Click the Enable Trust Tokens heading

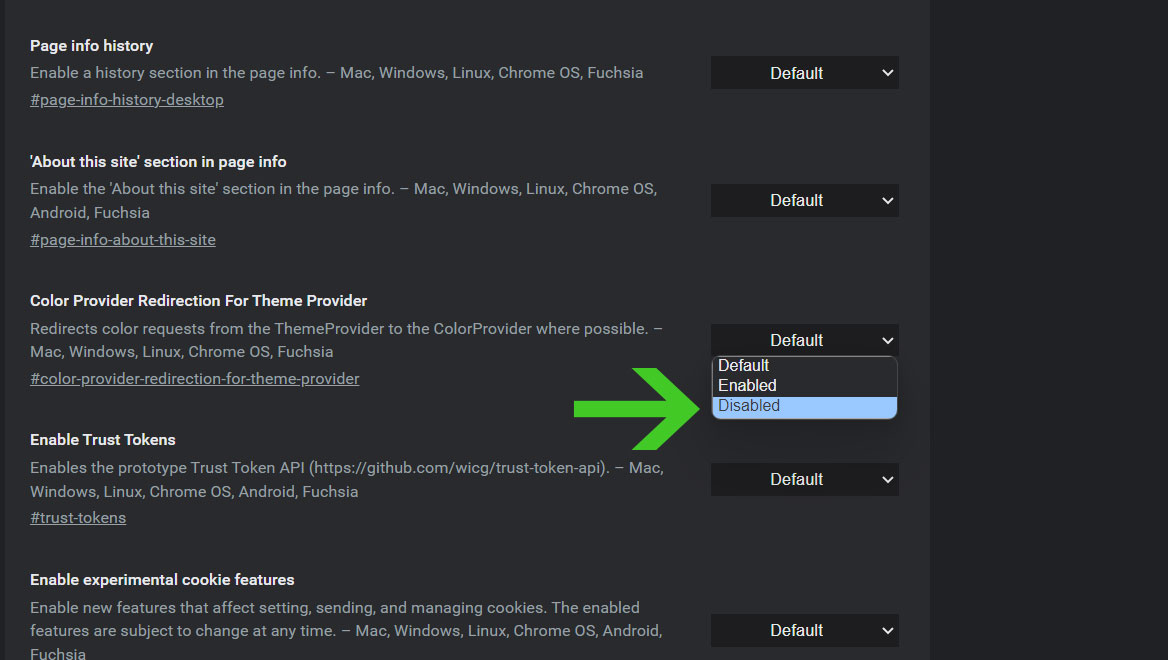click(103, 440)
